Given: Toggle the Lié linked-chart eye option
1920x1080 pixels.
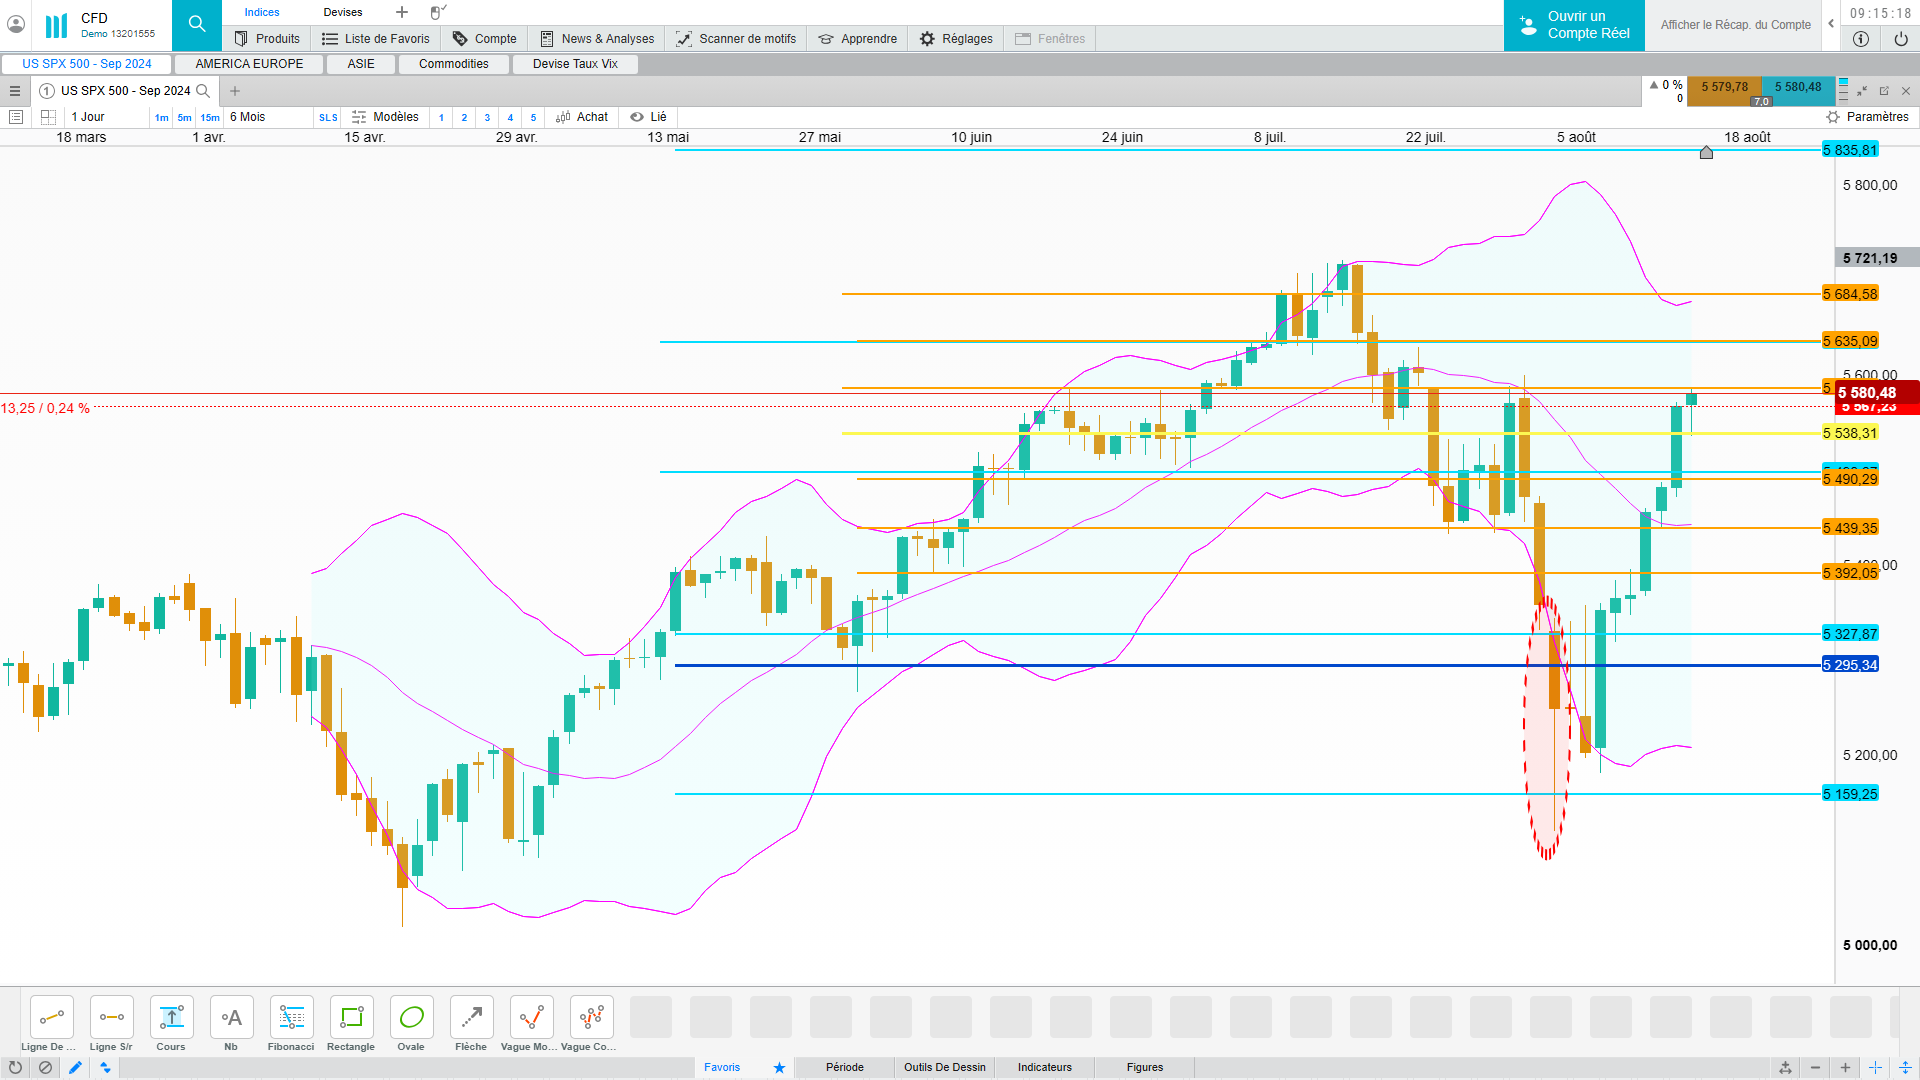Looking at the screenshot, I should (648, 117).
